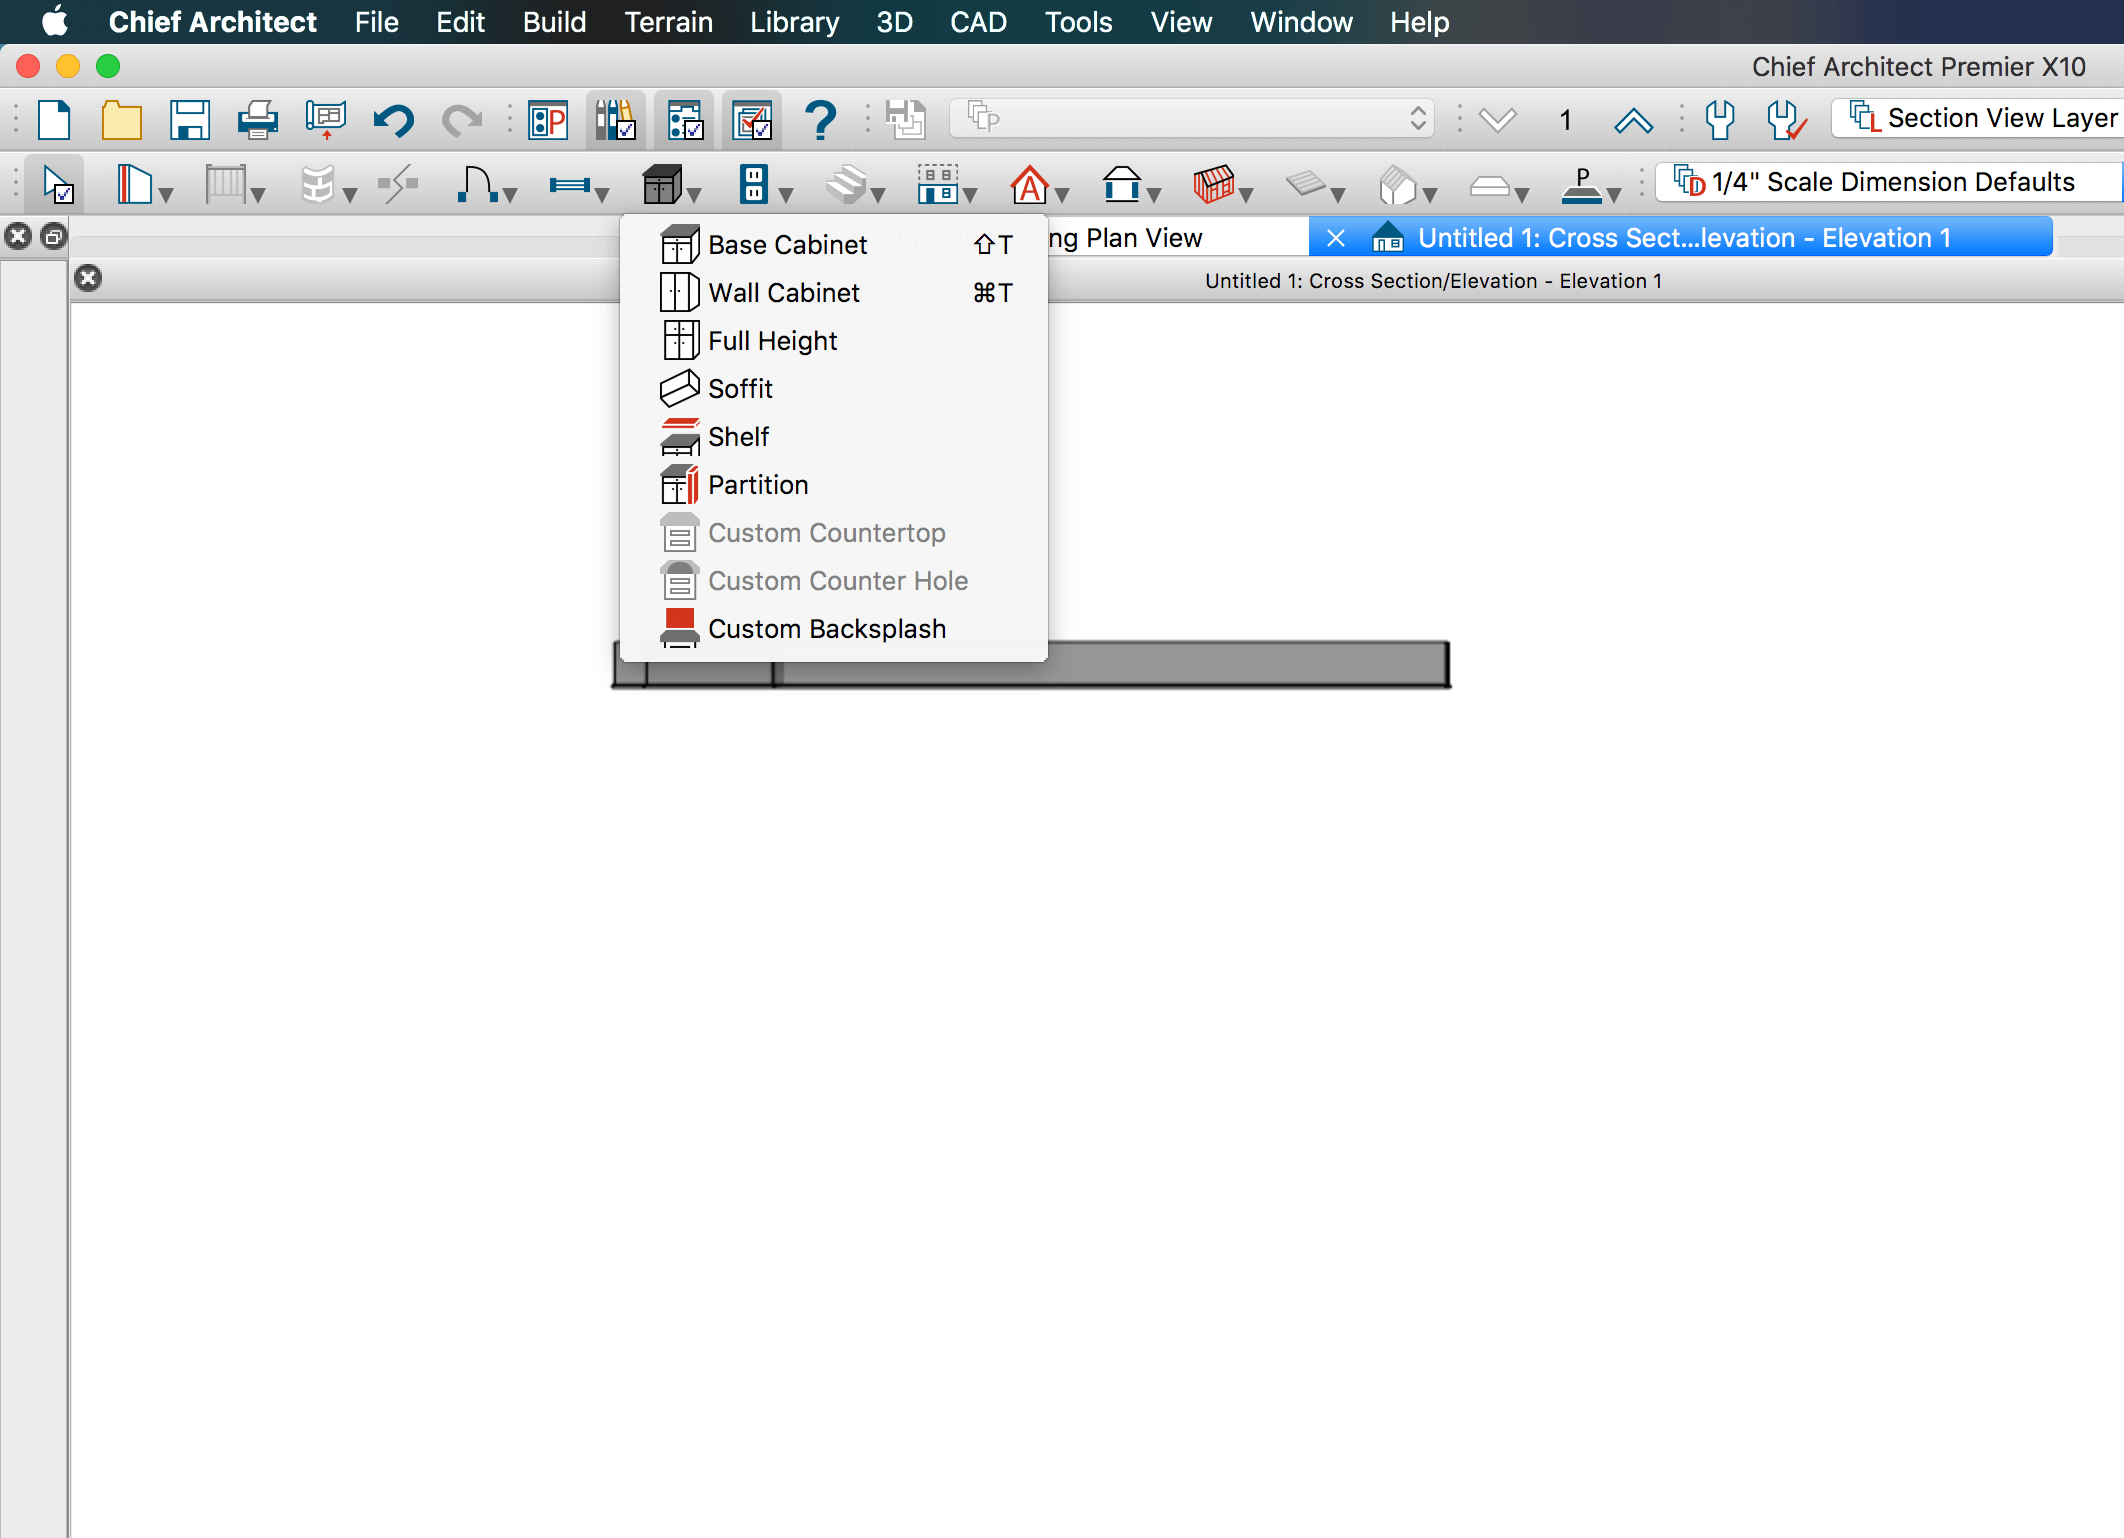Undo the last action

click(x=393, y=120)
